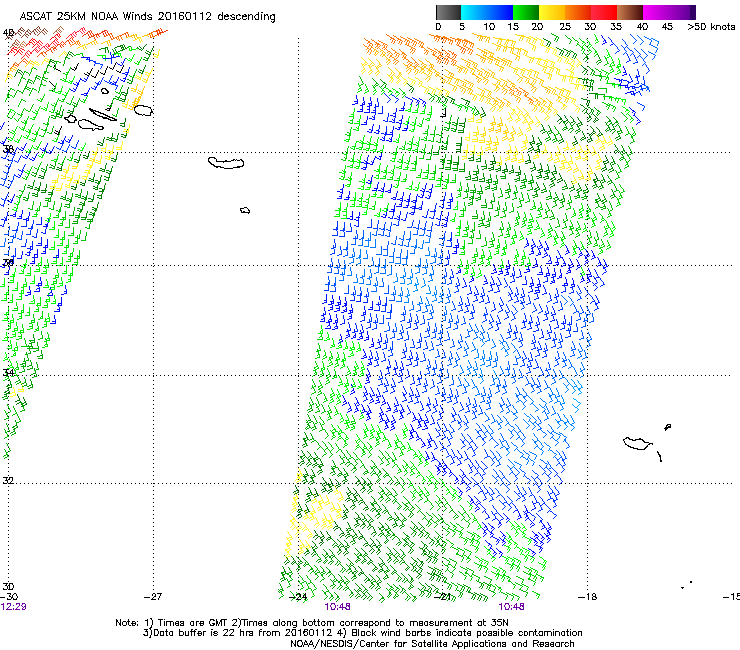
Task: Click the note line beginning 'Note: 1) Times are GMT'
Action: tap(311, 623)
